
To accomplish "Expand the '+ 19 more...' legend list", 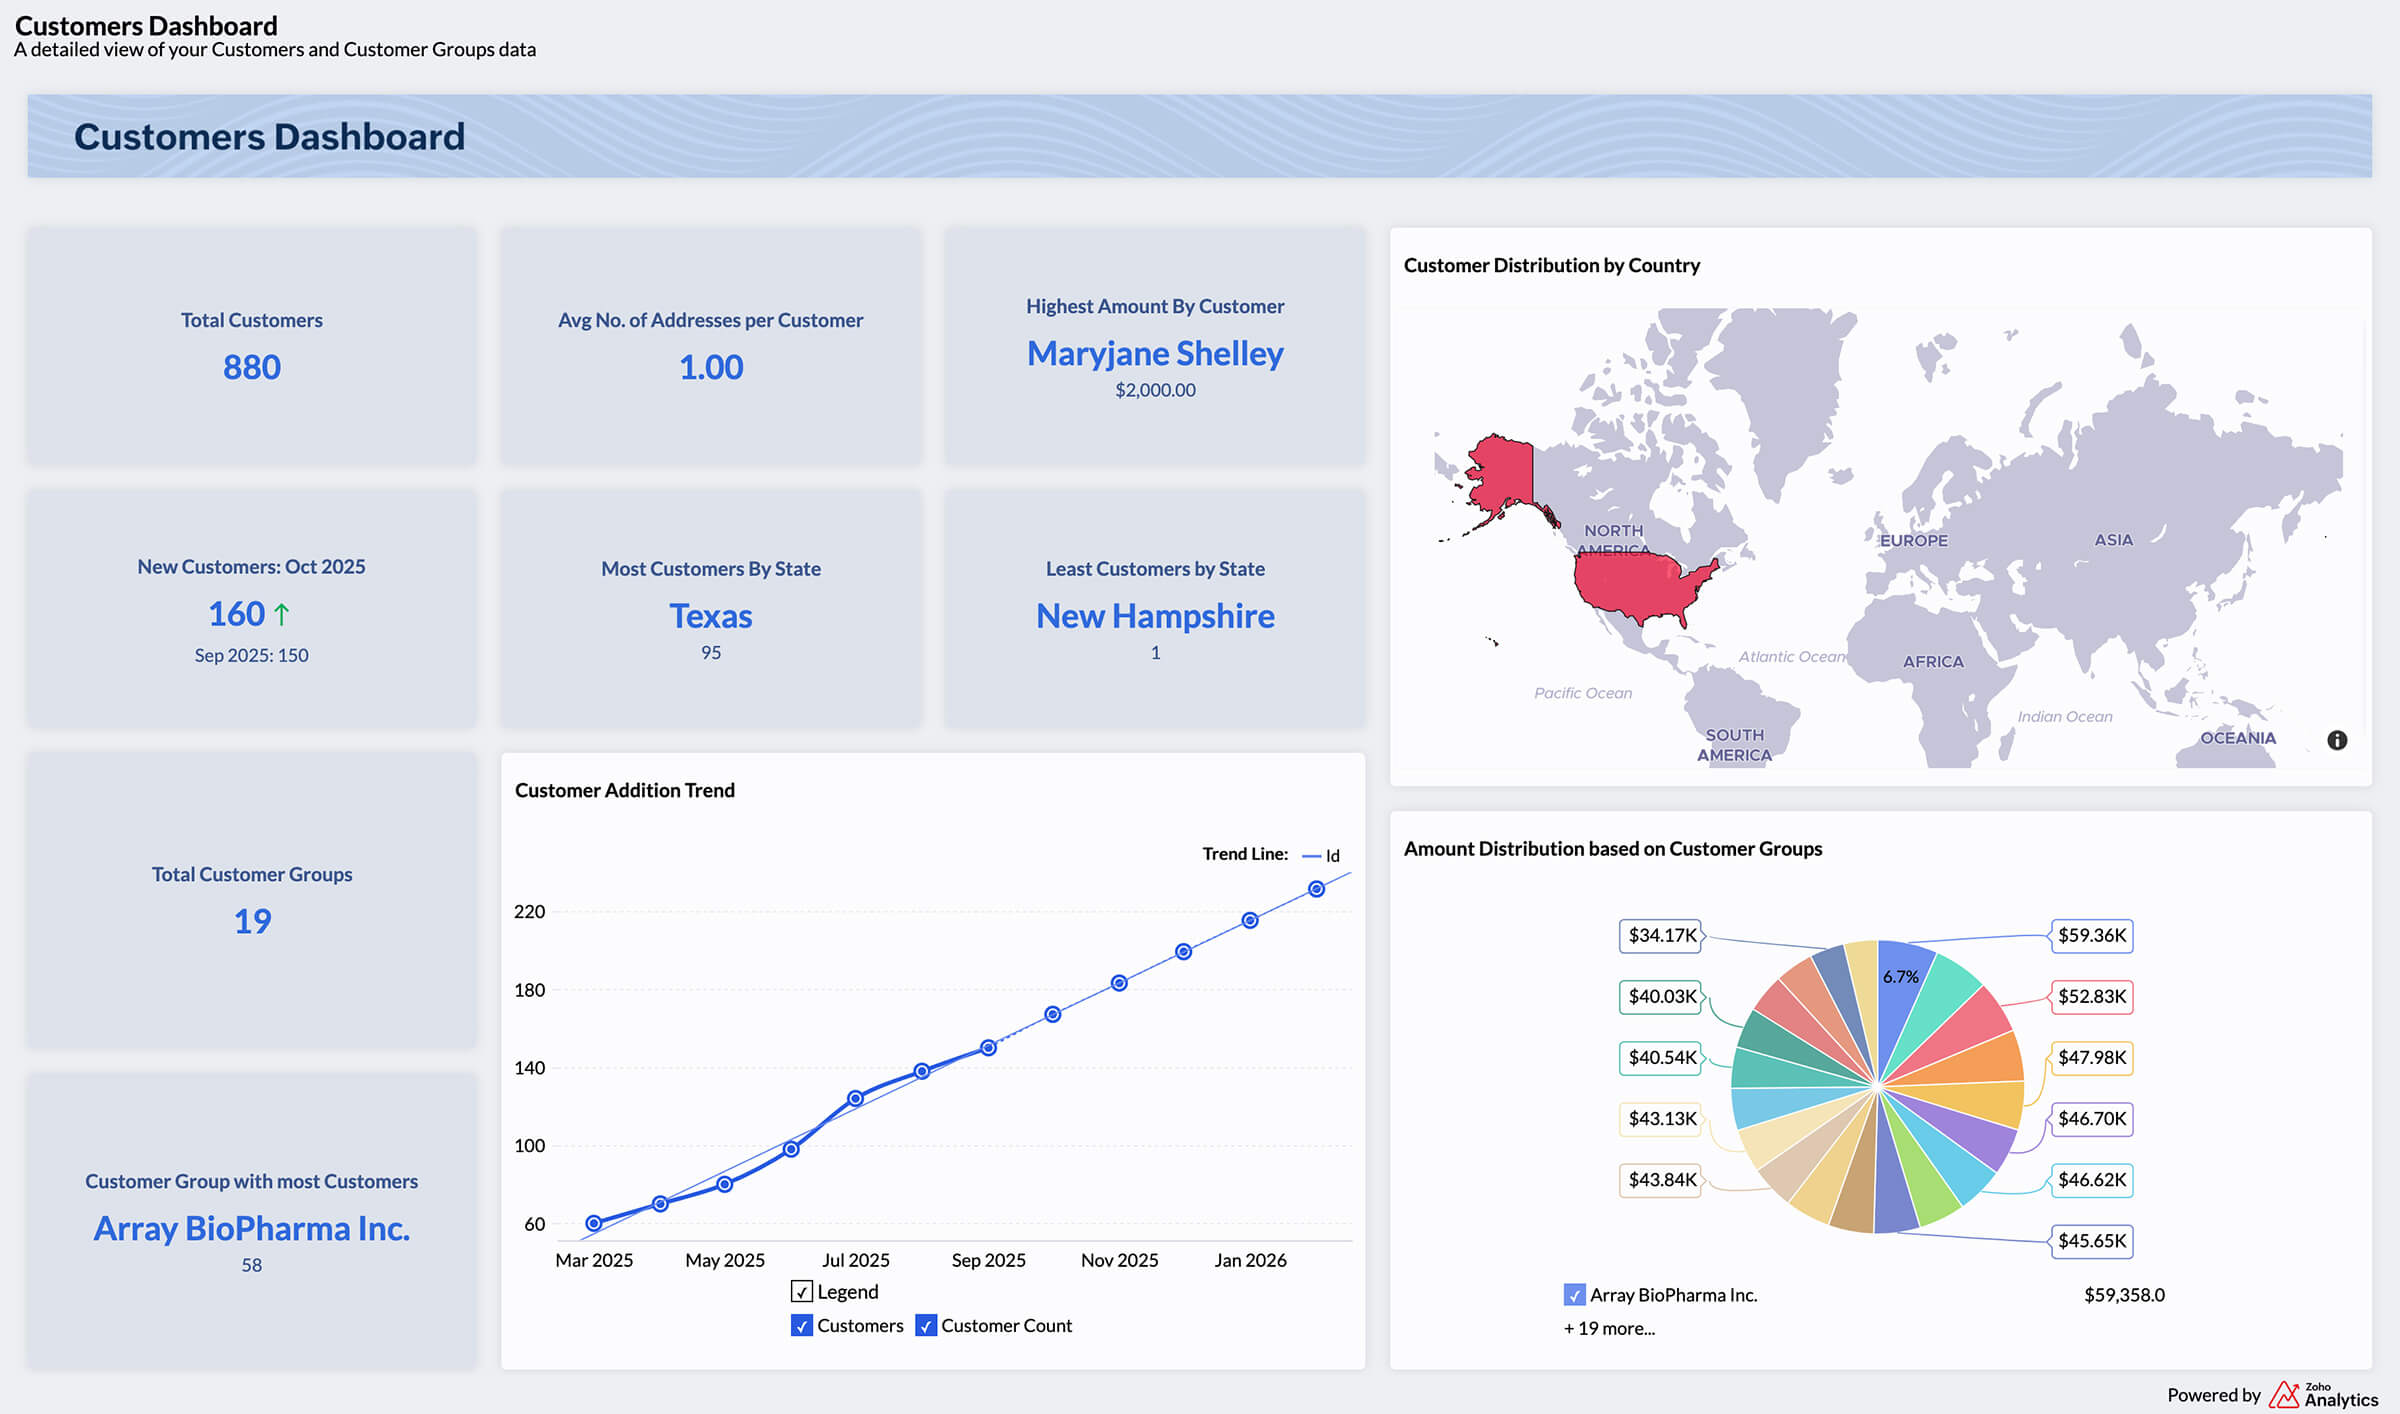I will pos(1609,1328).
